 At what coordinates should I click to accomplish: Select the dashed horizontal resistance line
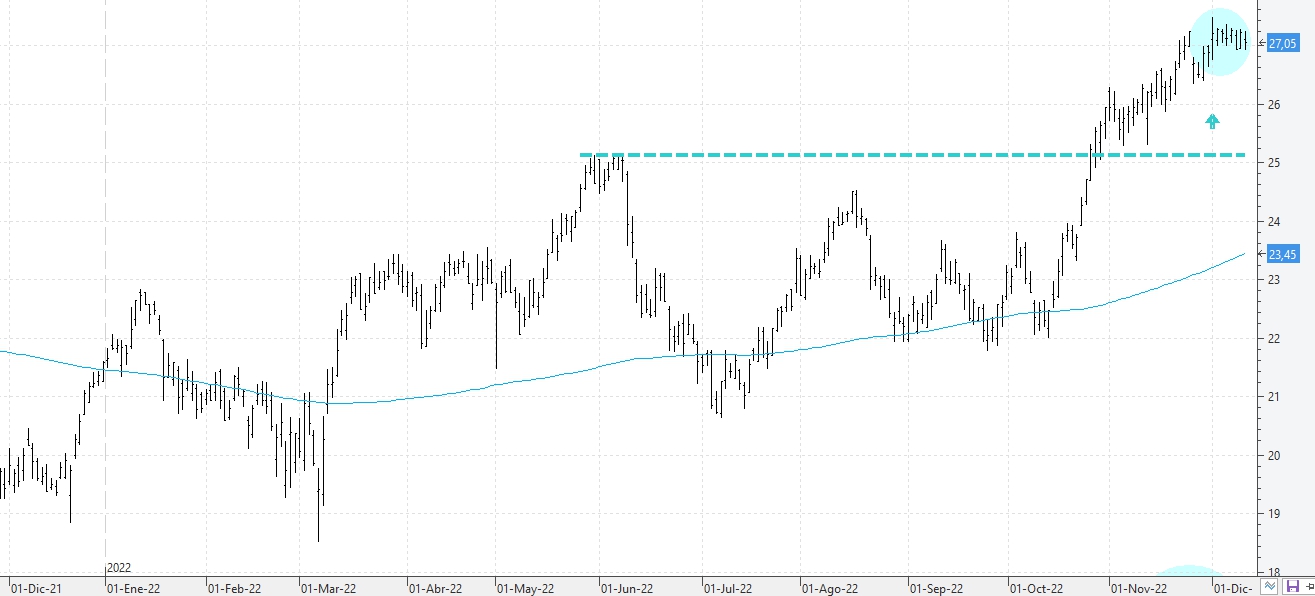point(913,155)
